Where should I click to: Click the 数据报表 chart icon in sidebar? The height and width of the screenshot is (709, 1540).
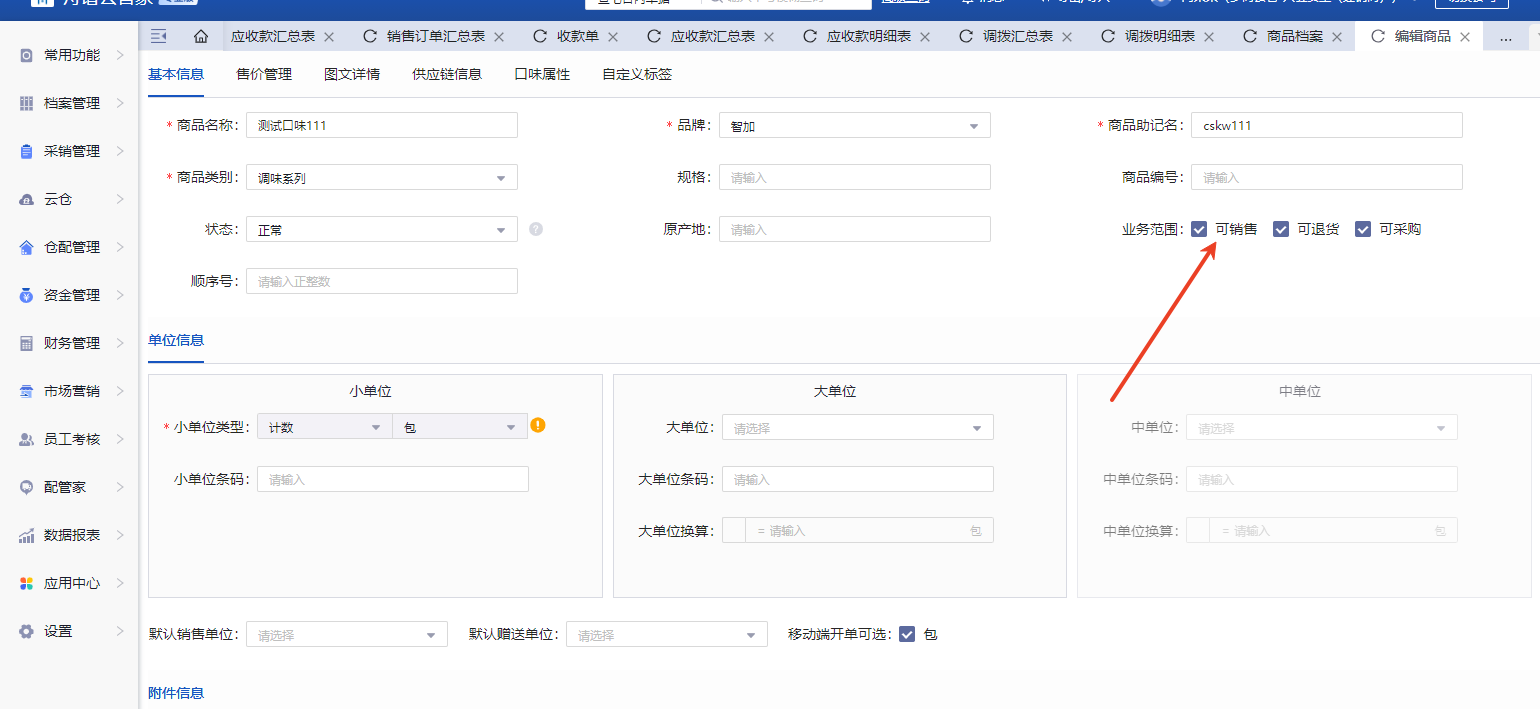(x=26, y=535)
